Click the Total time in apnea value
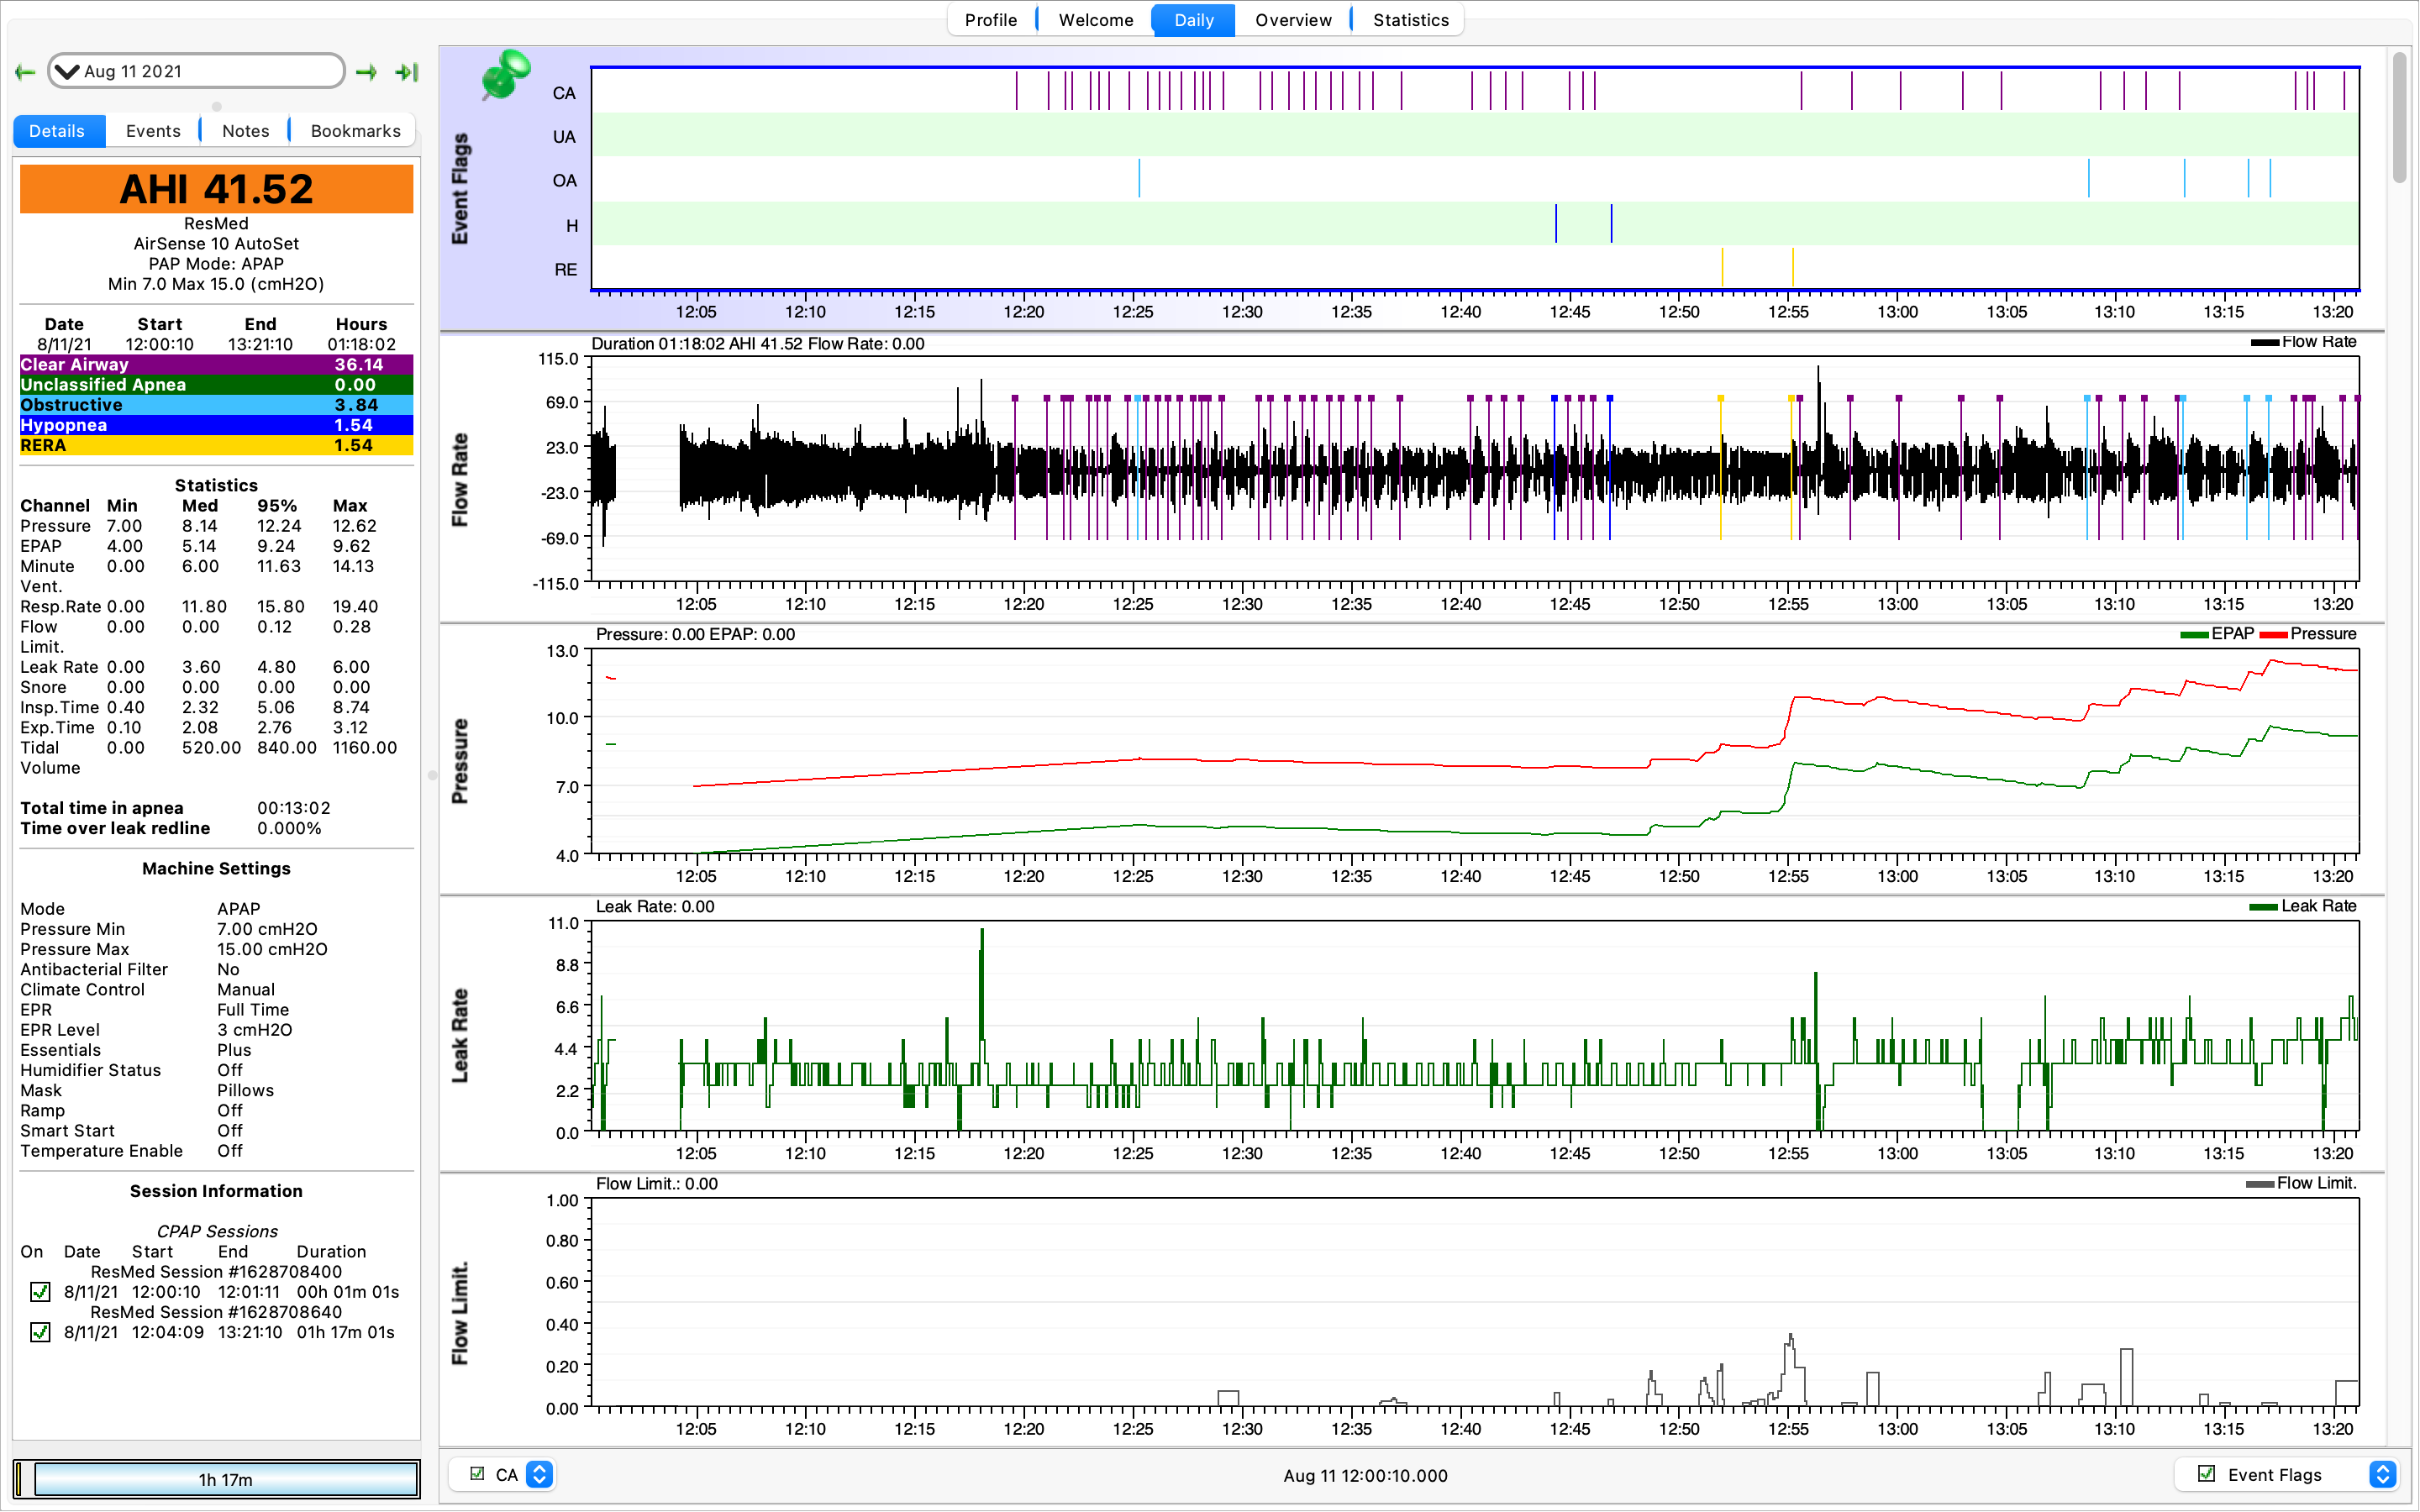Screen dimensions: 2420x1512 (293, 808)
